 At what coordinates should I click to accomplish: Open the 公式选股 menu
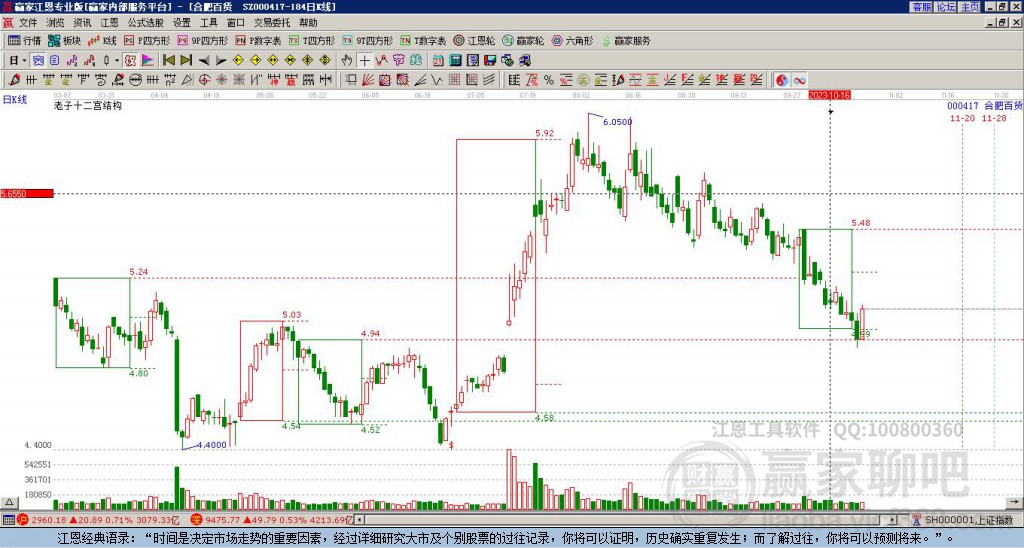[146, 23]
